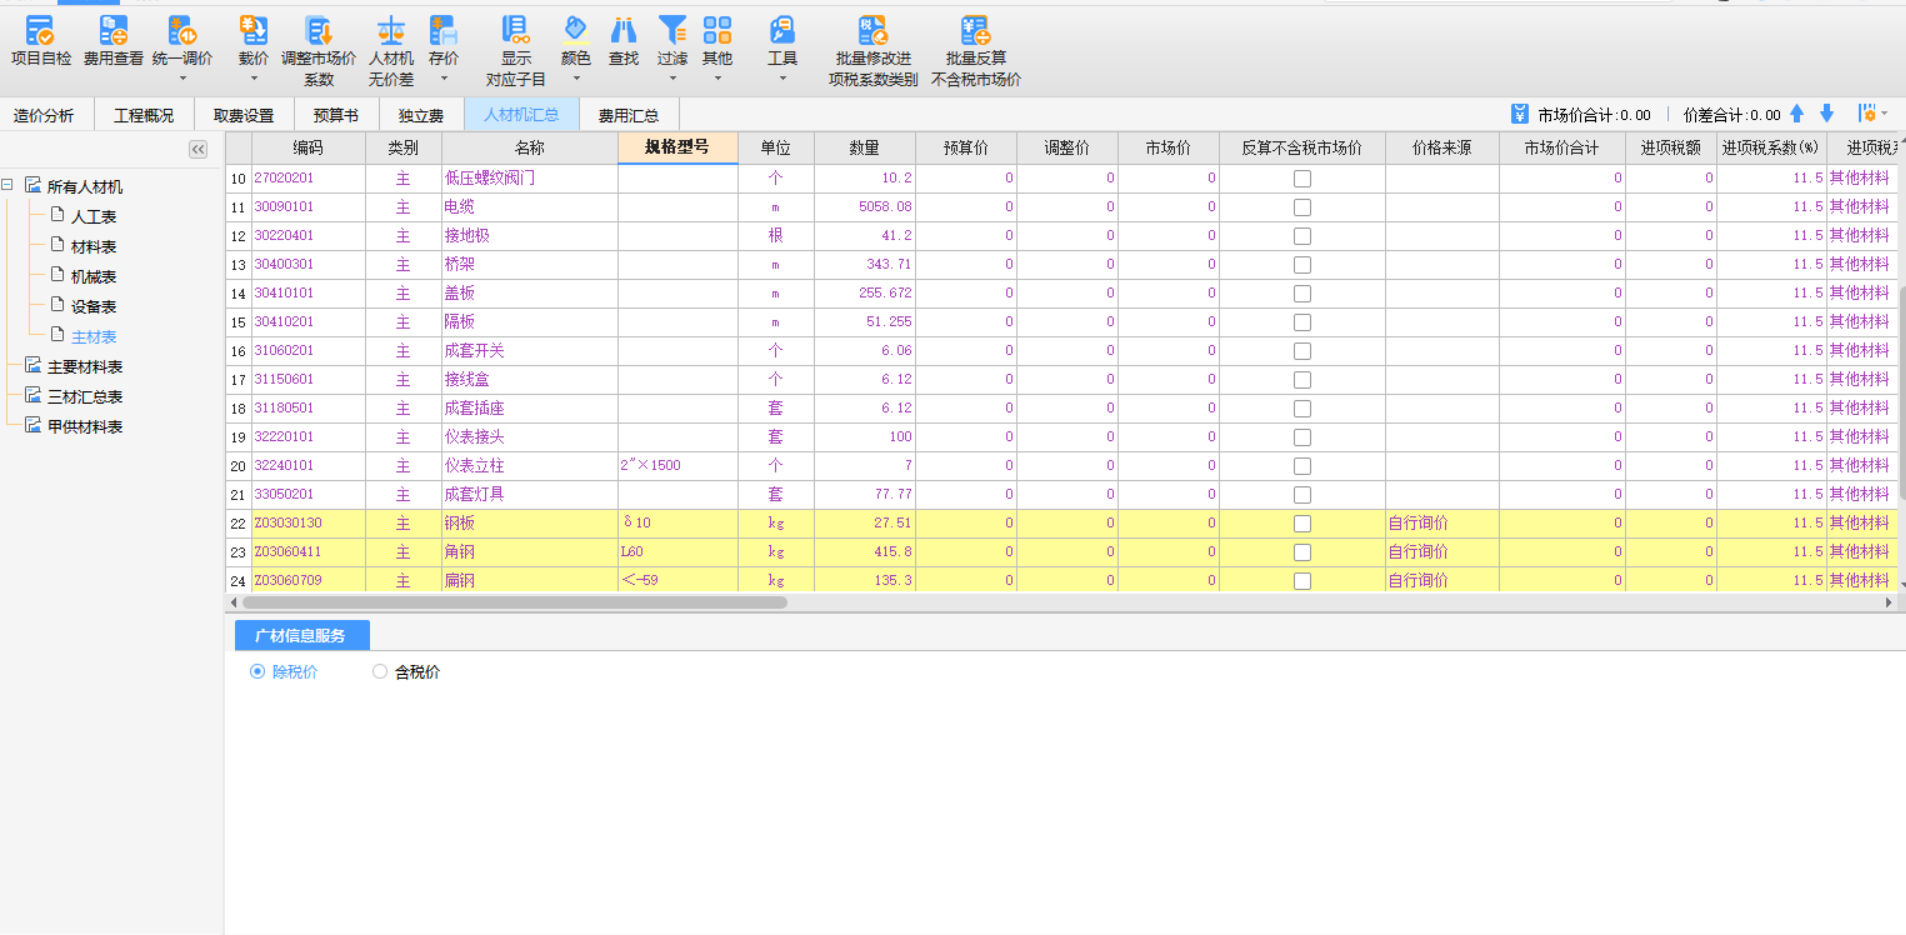Select 主材表 in the tree
Image resolution: width=1906 pixels, height=935 pixels.
coord(93,337)
